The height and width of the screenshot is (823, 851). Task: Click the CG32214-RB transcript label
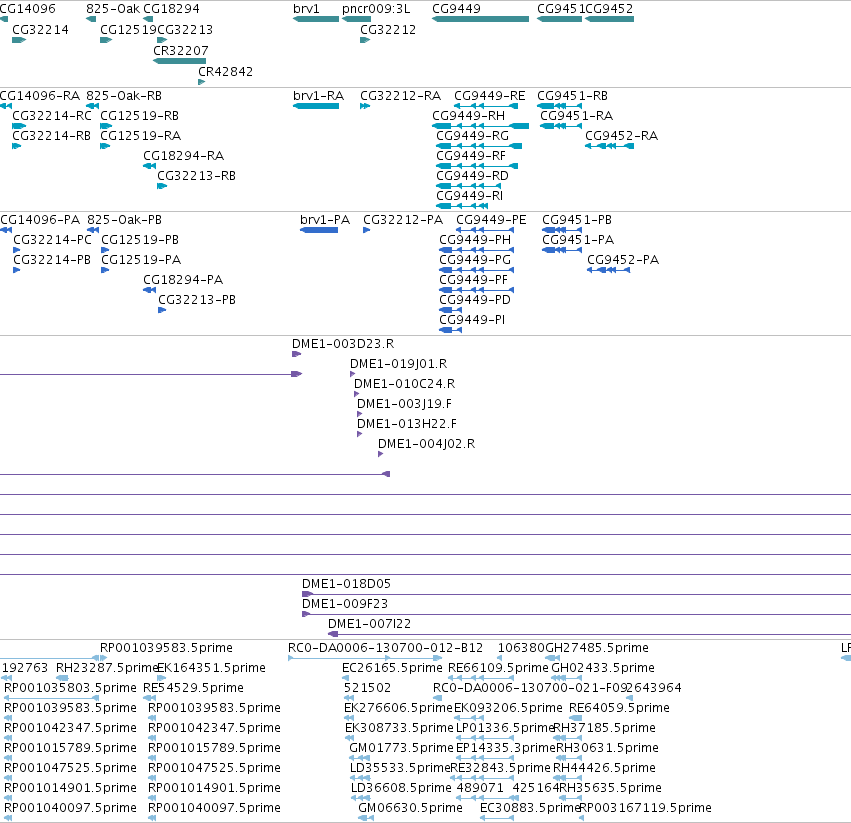click(x=51, y=136)
